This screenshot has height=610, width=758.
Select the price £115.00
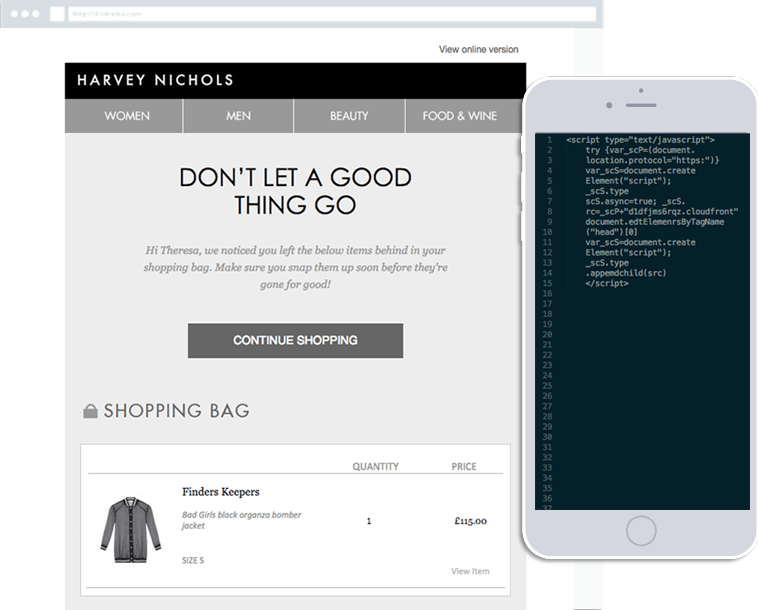tap(470, 521)
